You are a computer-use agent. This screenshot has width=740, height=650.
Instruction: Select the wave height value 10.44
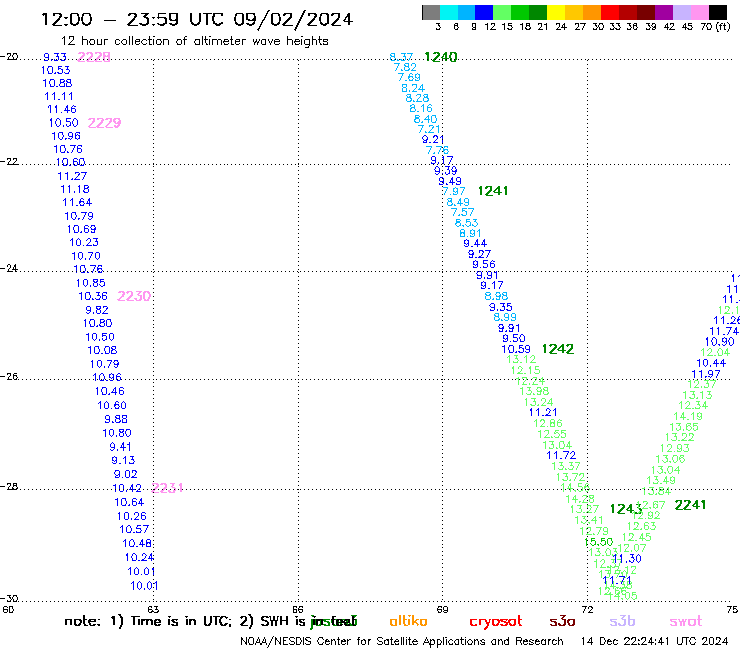point(711,363)
